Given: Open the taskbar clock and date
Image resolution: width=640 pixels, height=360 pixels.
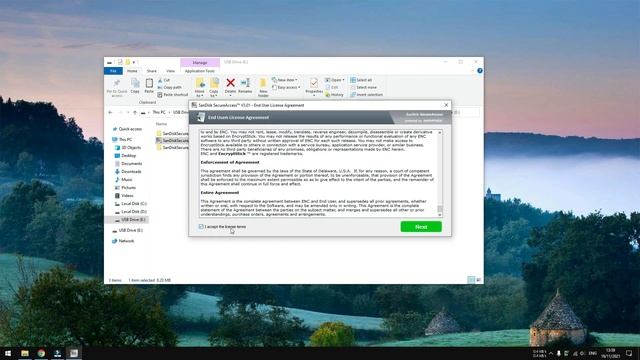Looking at the screenshot, I should pyautogui.click(x=610, y=353).
